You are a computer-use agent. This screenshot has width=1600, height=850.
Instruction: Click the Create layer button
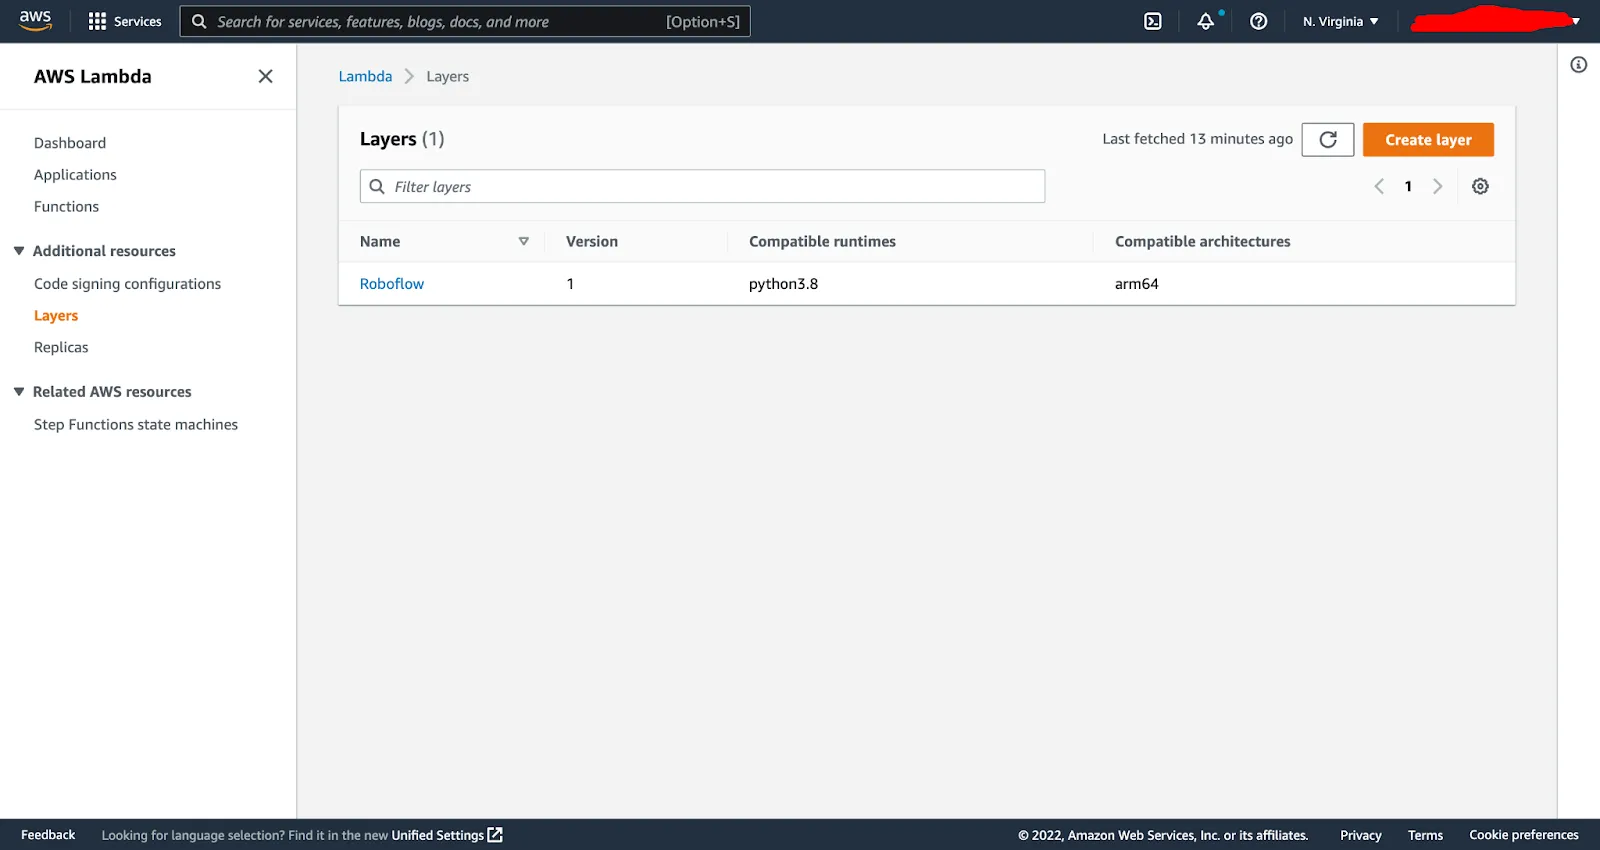tap(1428, 140)
